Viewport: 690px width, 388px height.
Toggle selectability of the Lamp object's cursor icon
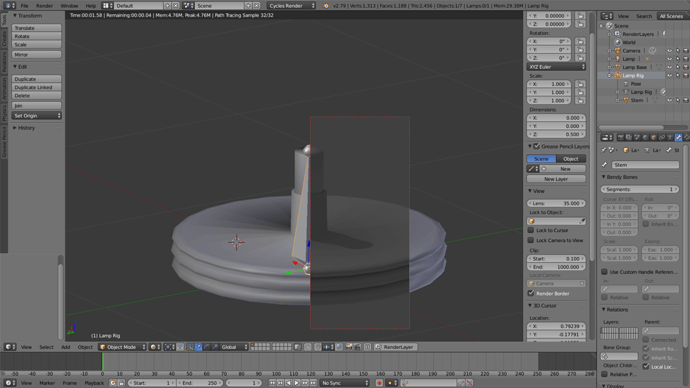tap(678, 59)
